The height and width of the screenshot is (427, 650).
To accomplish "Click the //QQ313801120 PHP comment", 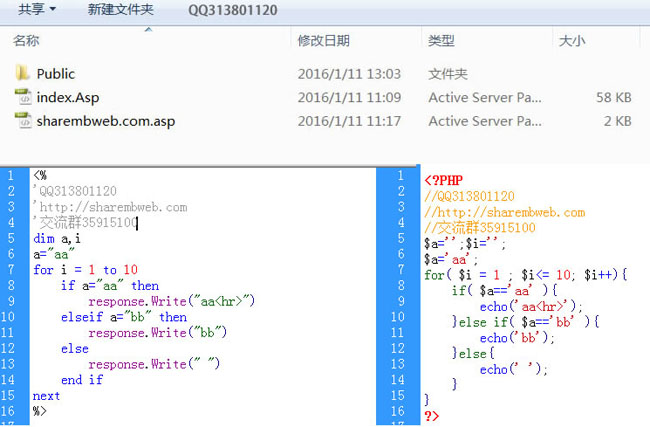I will (469, 196).
